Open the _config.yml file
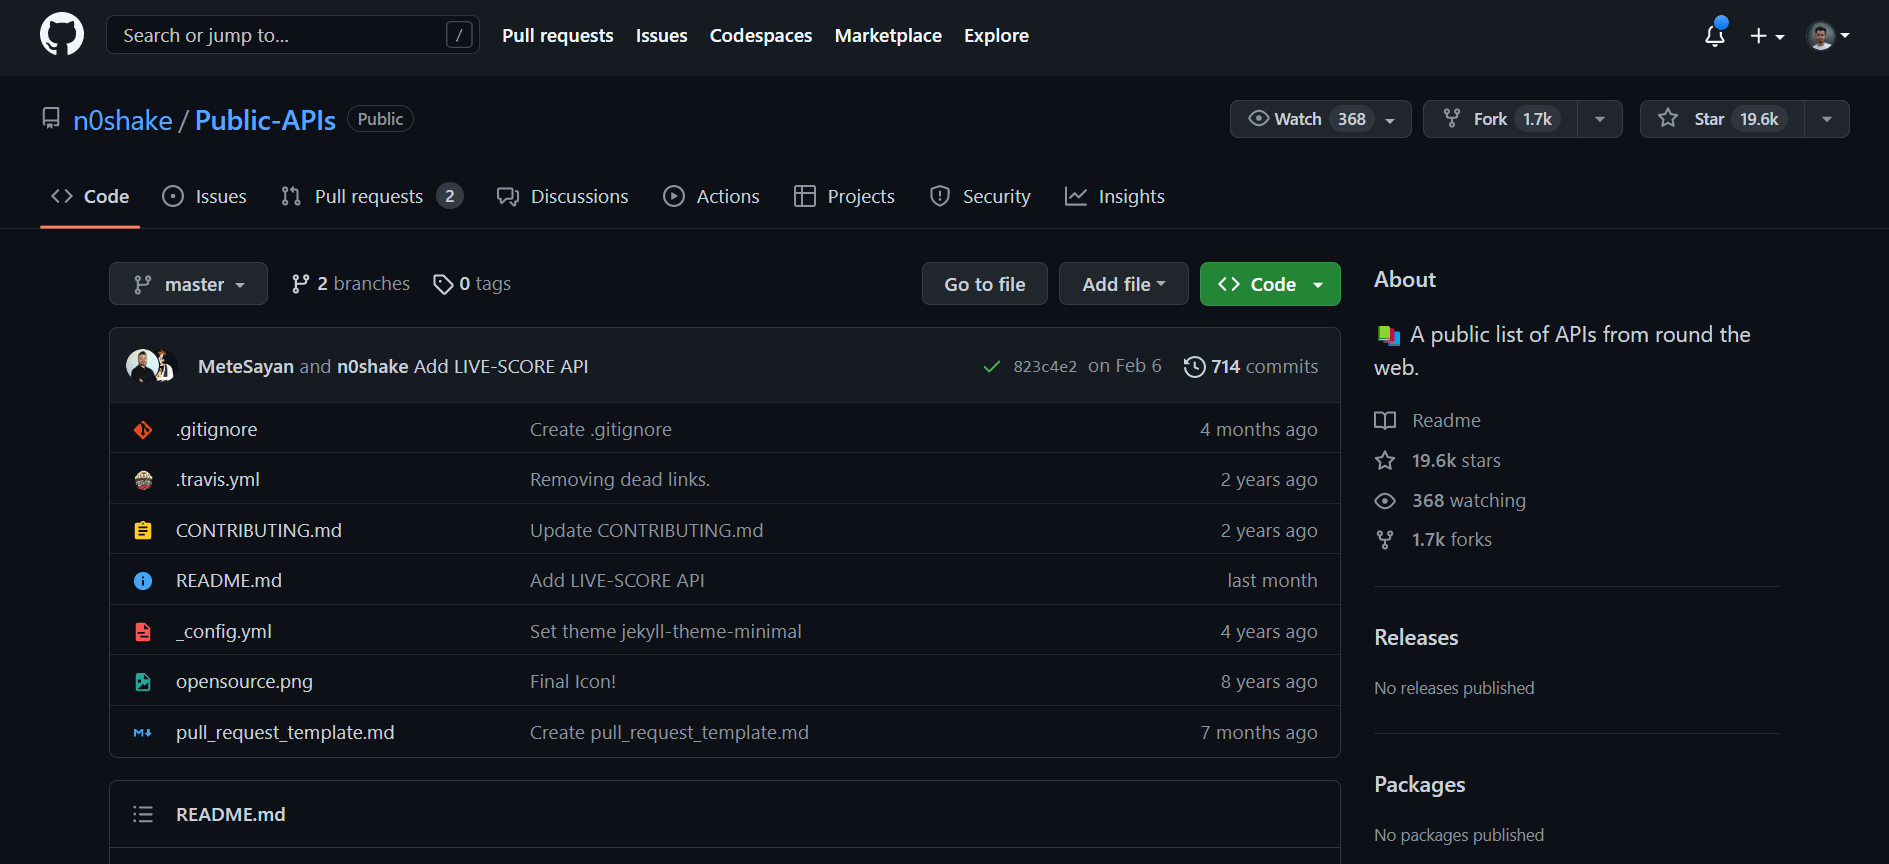Screen dimensions: 1889x864 224,631
